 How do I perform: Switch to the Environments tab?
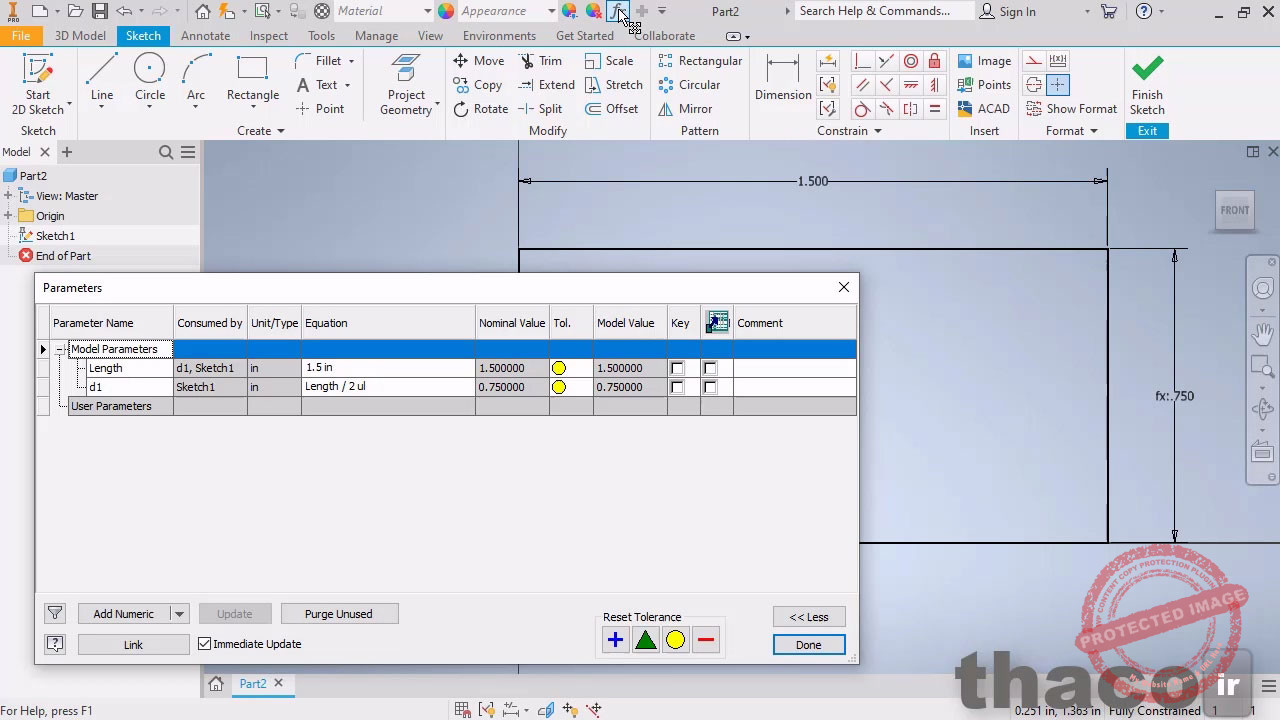click(499, 36)
